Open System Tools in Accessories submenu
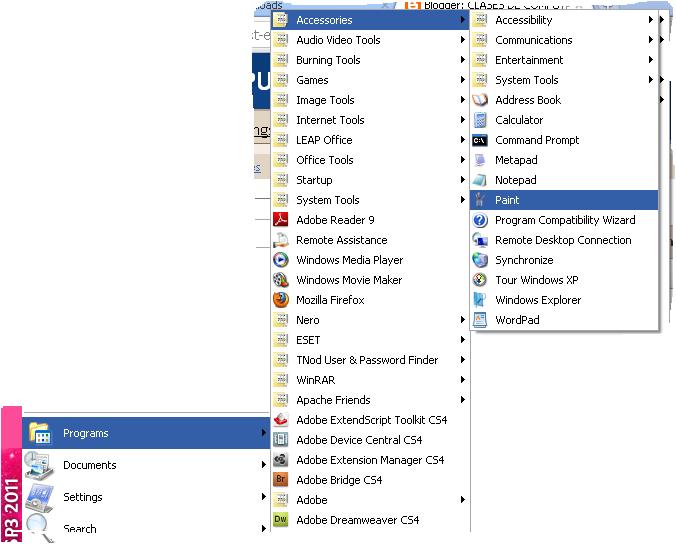This screenshot has width=676, height=556. (x=564, y=80)
